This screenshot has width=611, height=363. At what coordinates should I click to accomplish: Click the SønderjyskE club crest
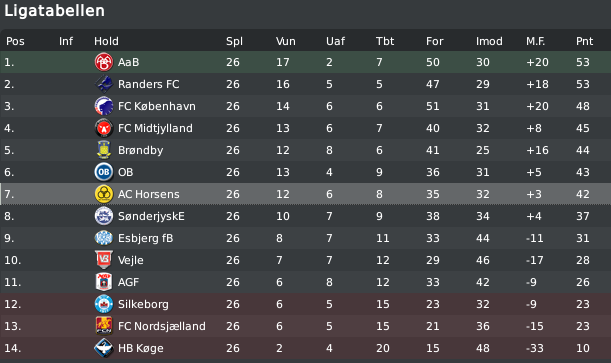pyautogui.click(x=104, y=216)
